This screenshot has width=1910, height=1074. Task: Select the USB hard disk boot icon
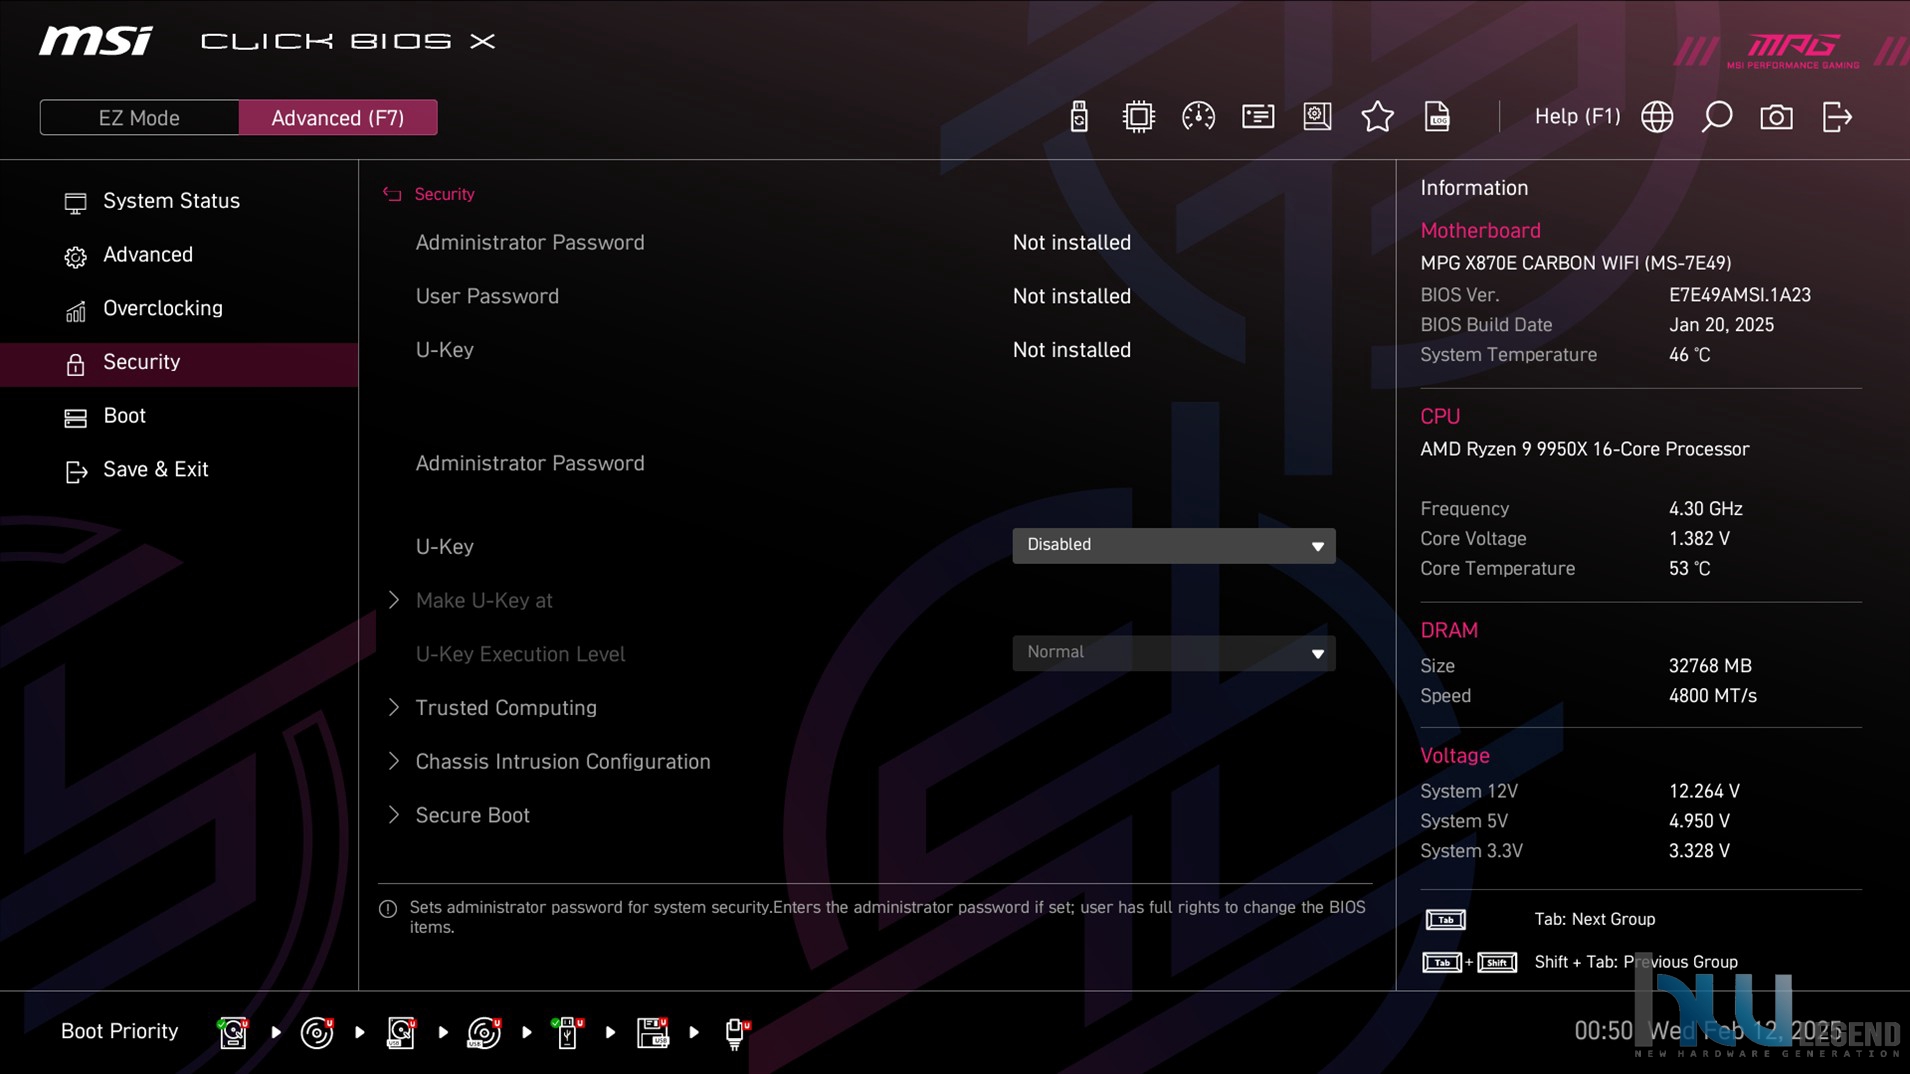(401, 1032)
